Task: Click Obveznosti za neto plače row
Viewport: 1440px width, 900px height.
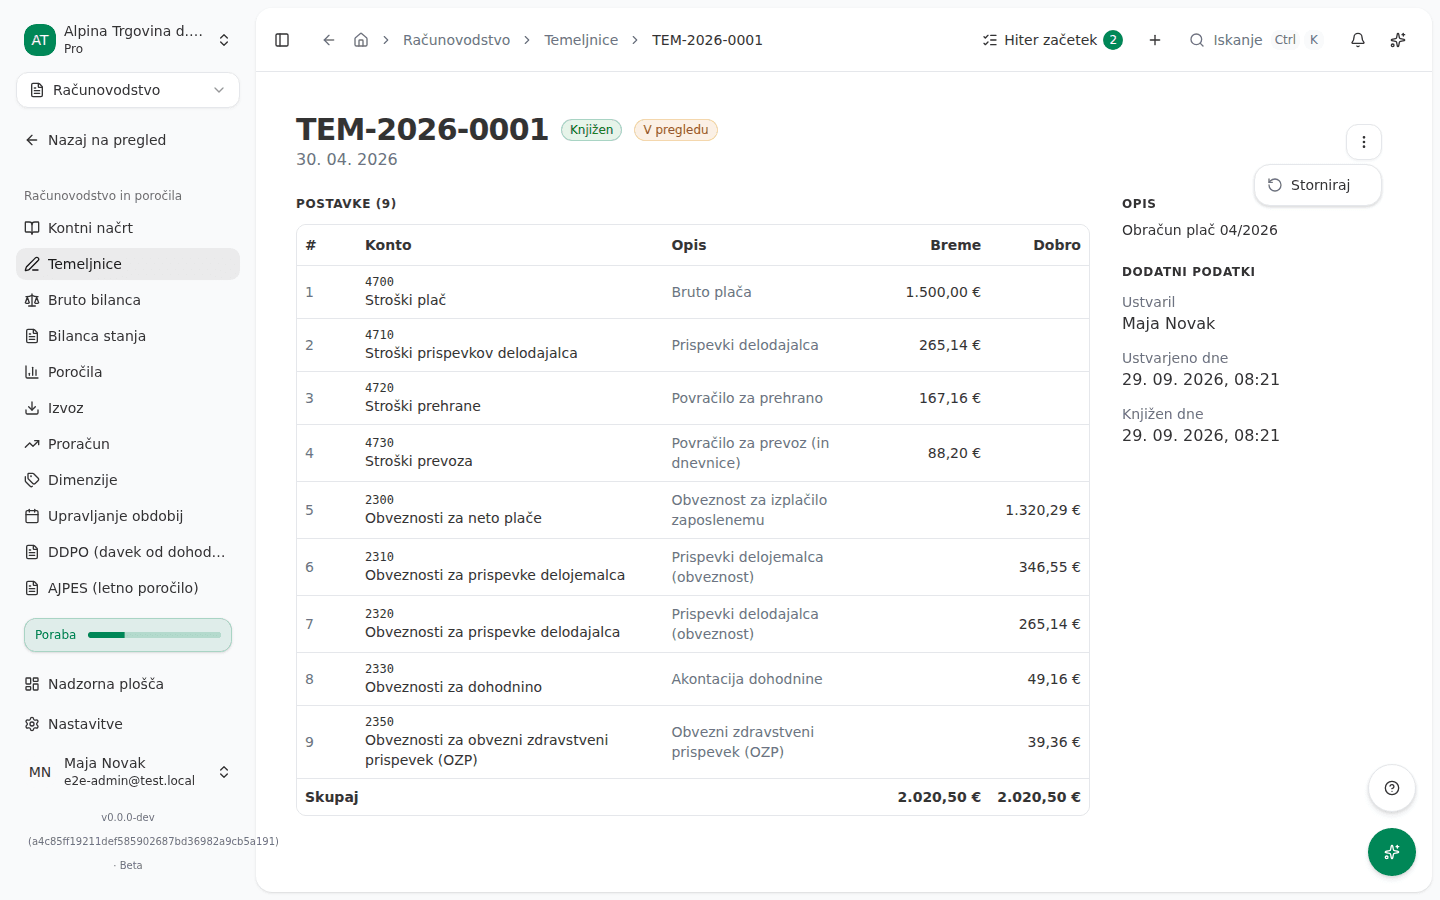Action: pyautogui.click(x=692, y=510)
